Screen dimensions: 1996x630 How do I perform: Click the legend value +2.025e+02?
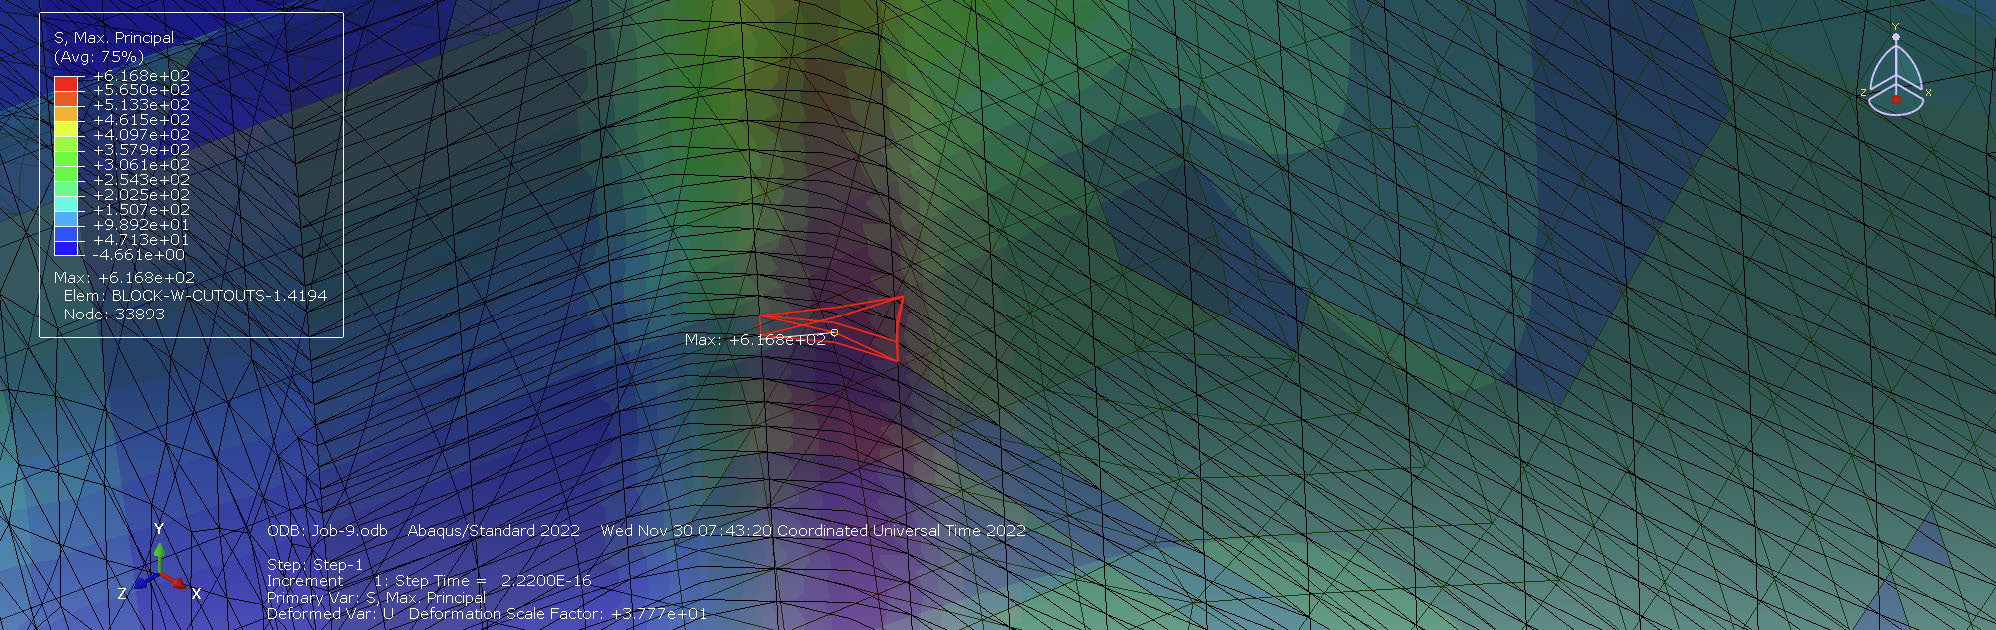click(x=141, y=195)
